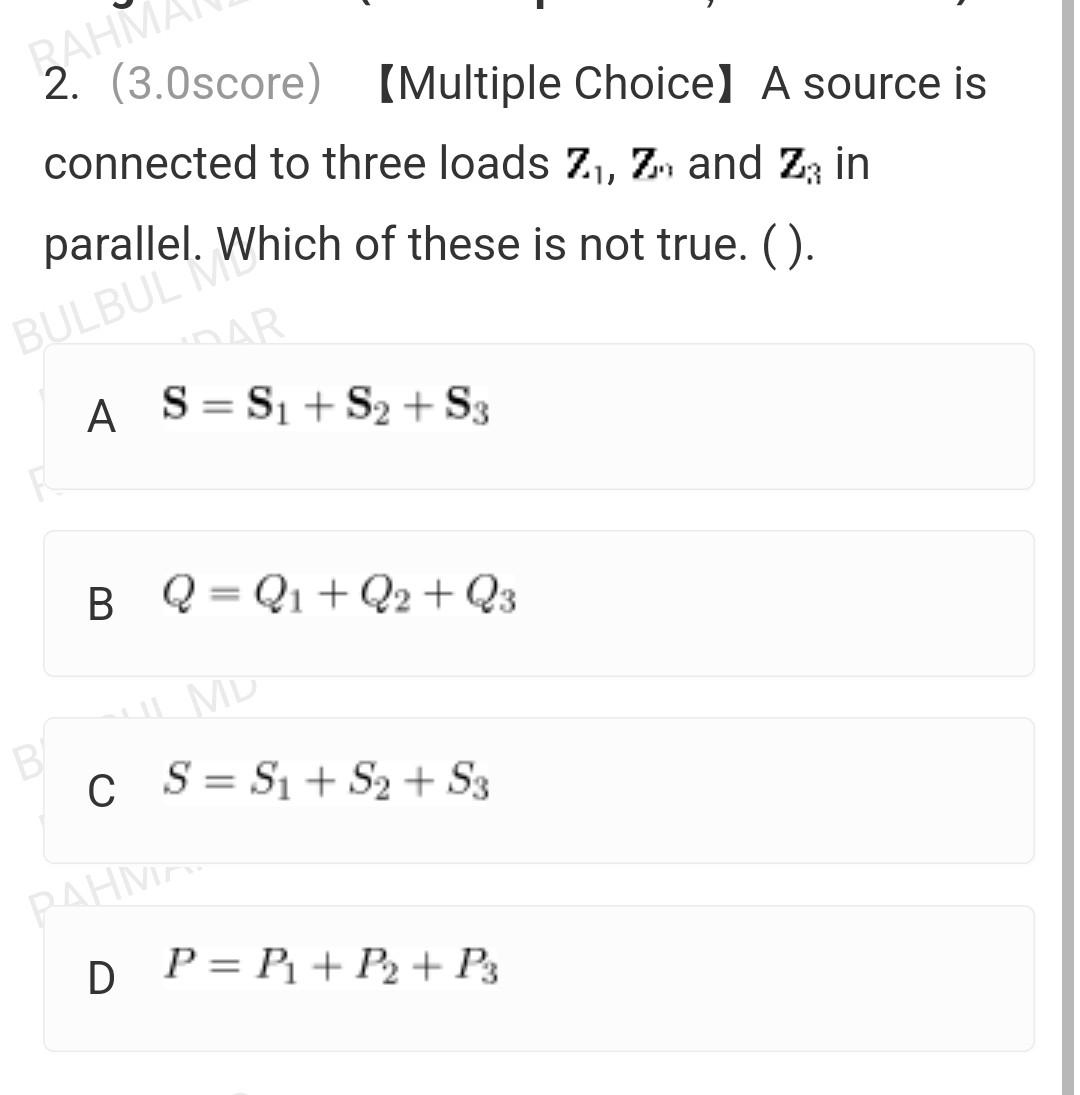The height and width of the screenshot is (1095, 1080).
Task: Click the letter A label
Action: tap(102, 417)
